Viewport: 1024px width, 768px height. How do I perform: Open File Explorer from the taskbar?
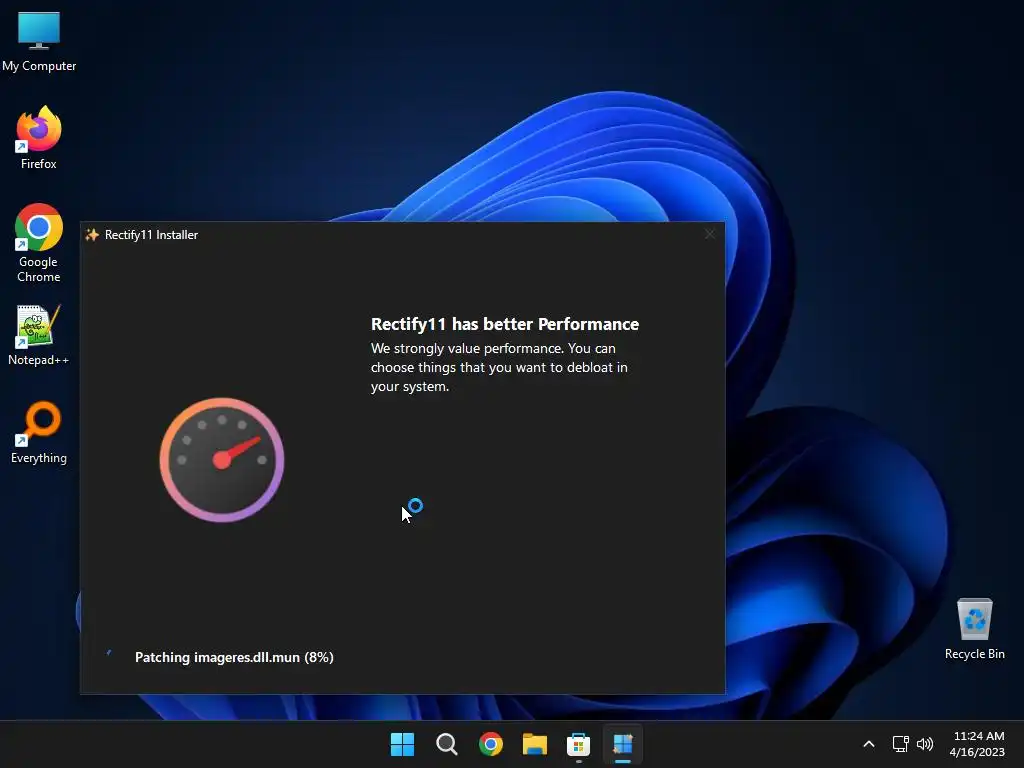coord(535,744)
